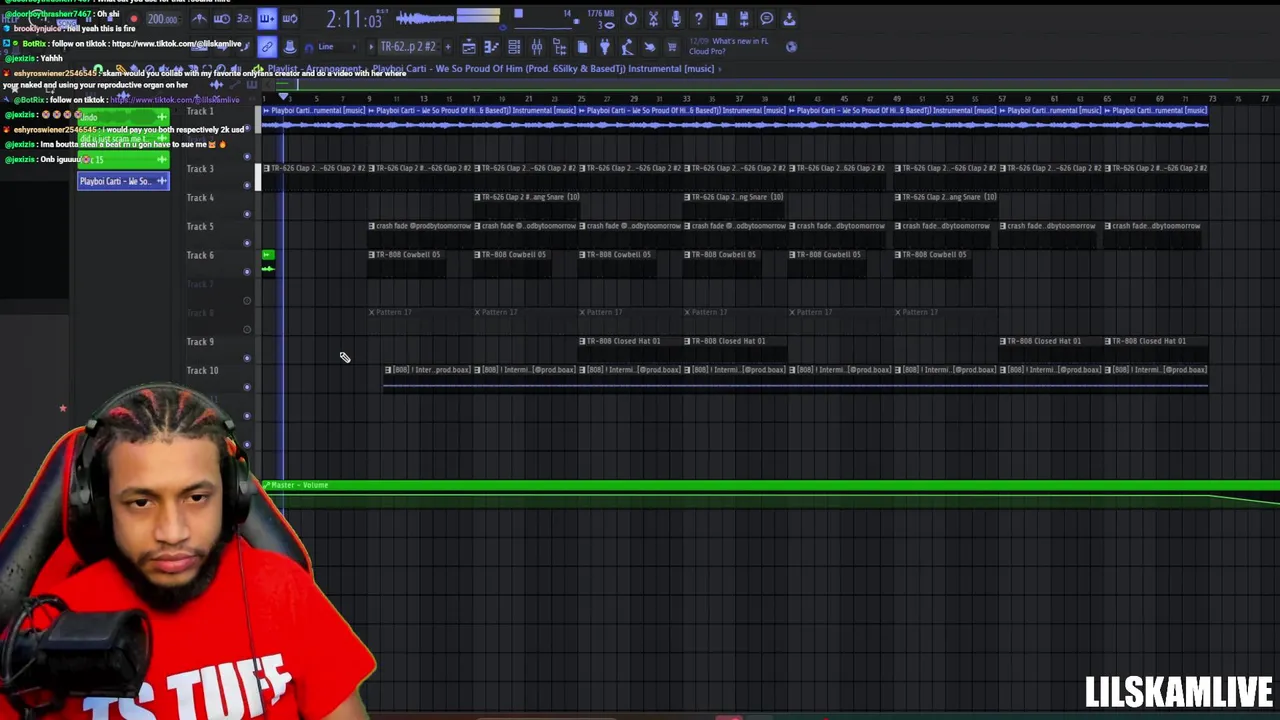This screenshot has height=720, width=1280.
Task: Click the song position slider
Action: pos(545,27)
